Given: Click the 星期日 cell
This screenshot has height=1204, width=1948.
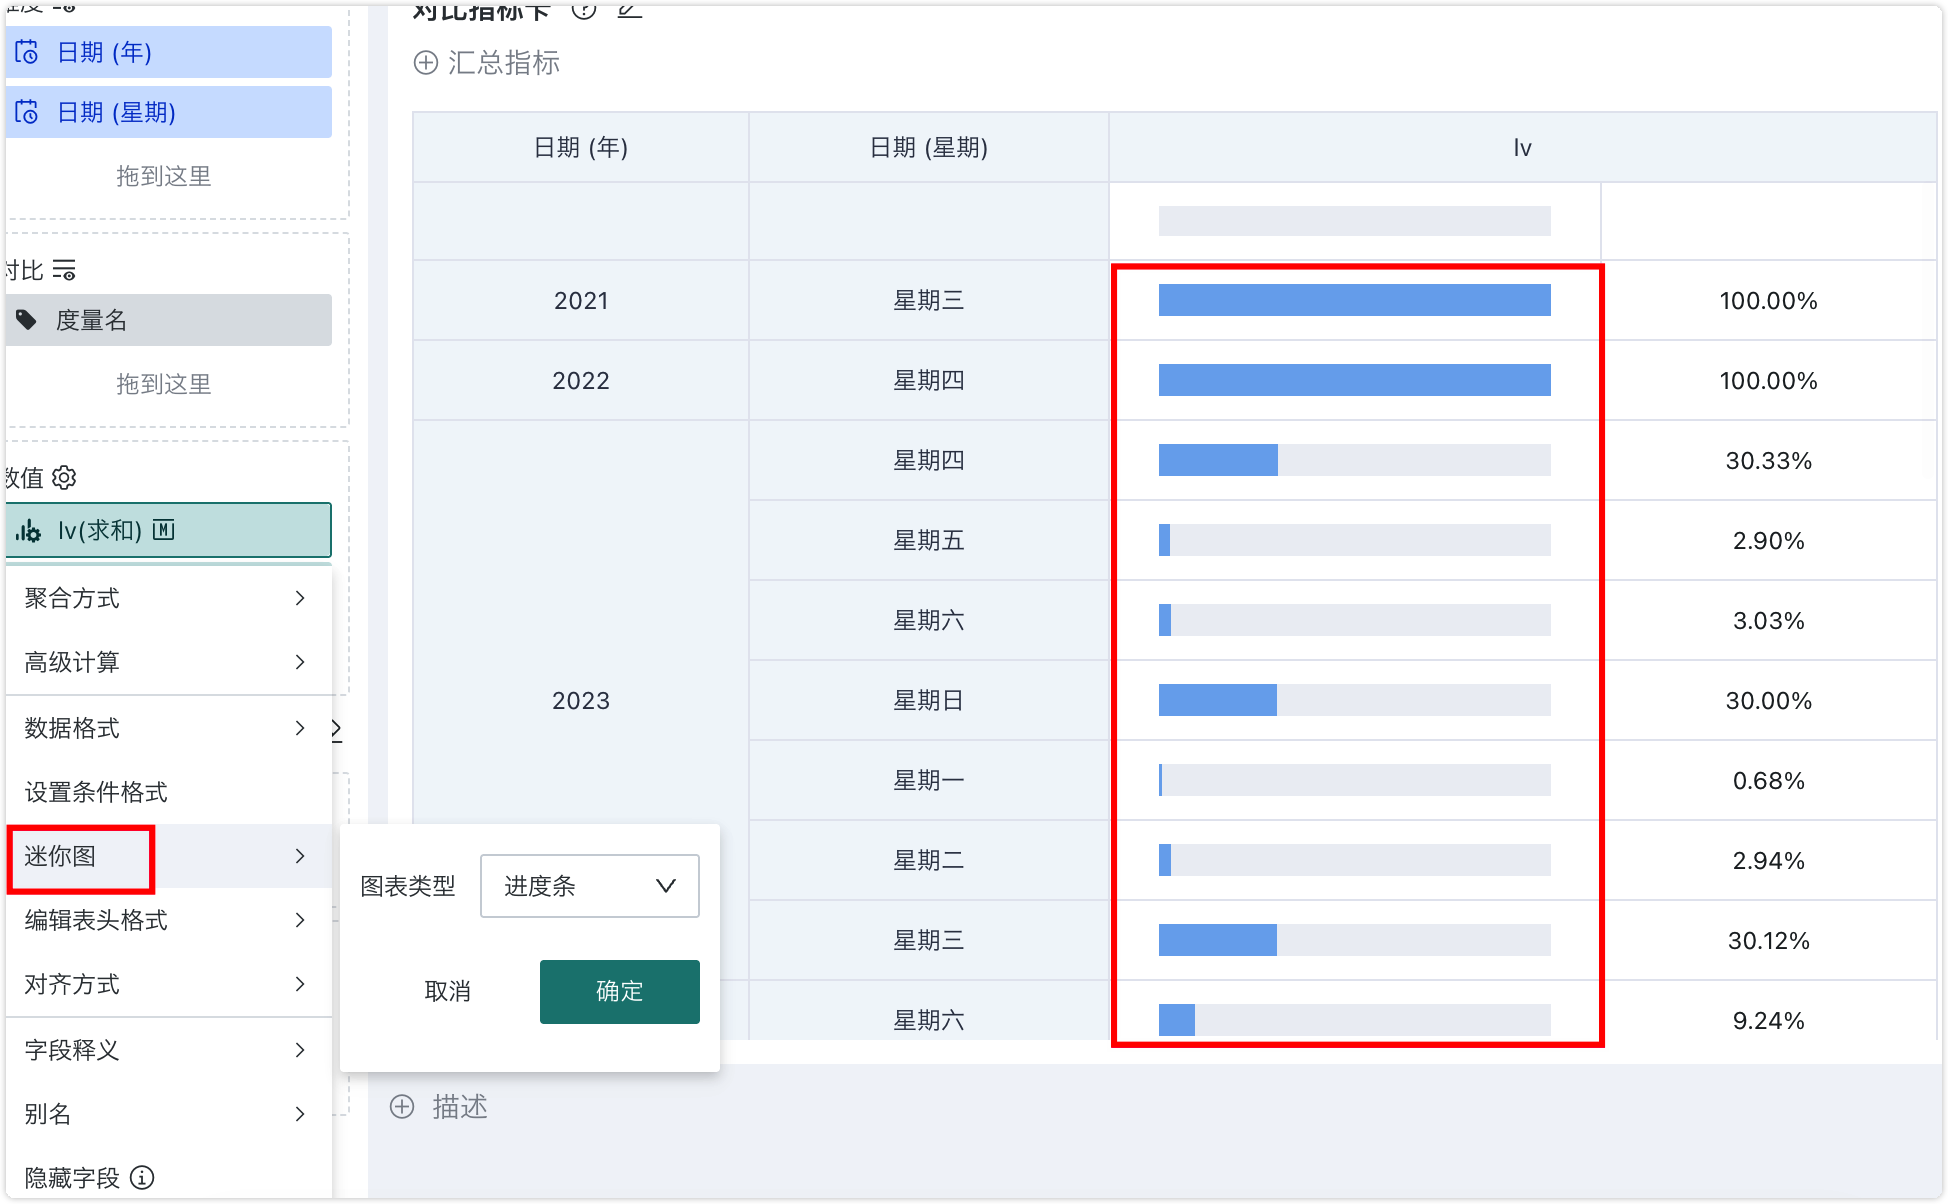Looking at the screenshot, I should click(929, 700).
